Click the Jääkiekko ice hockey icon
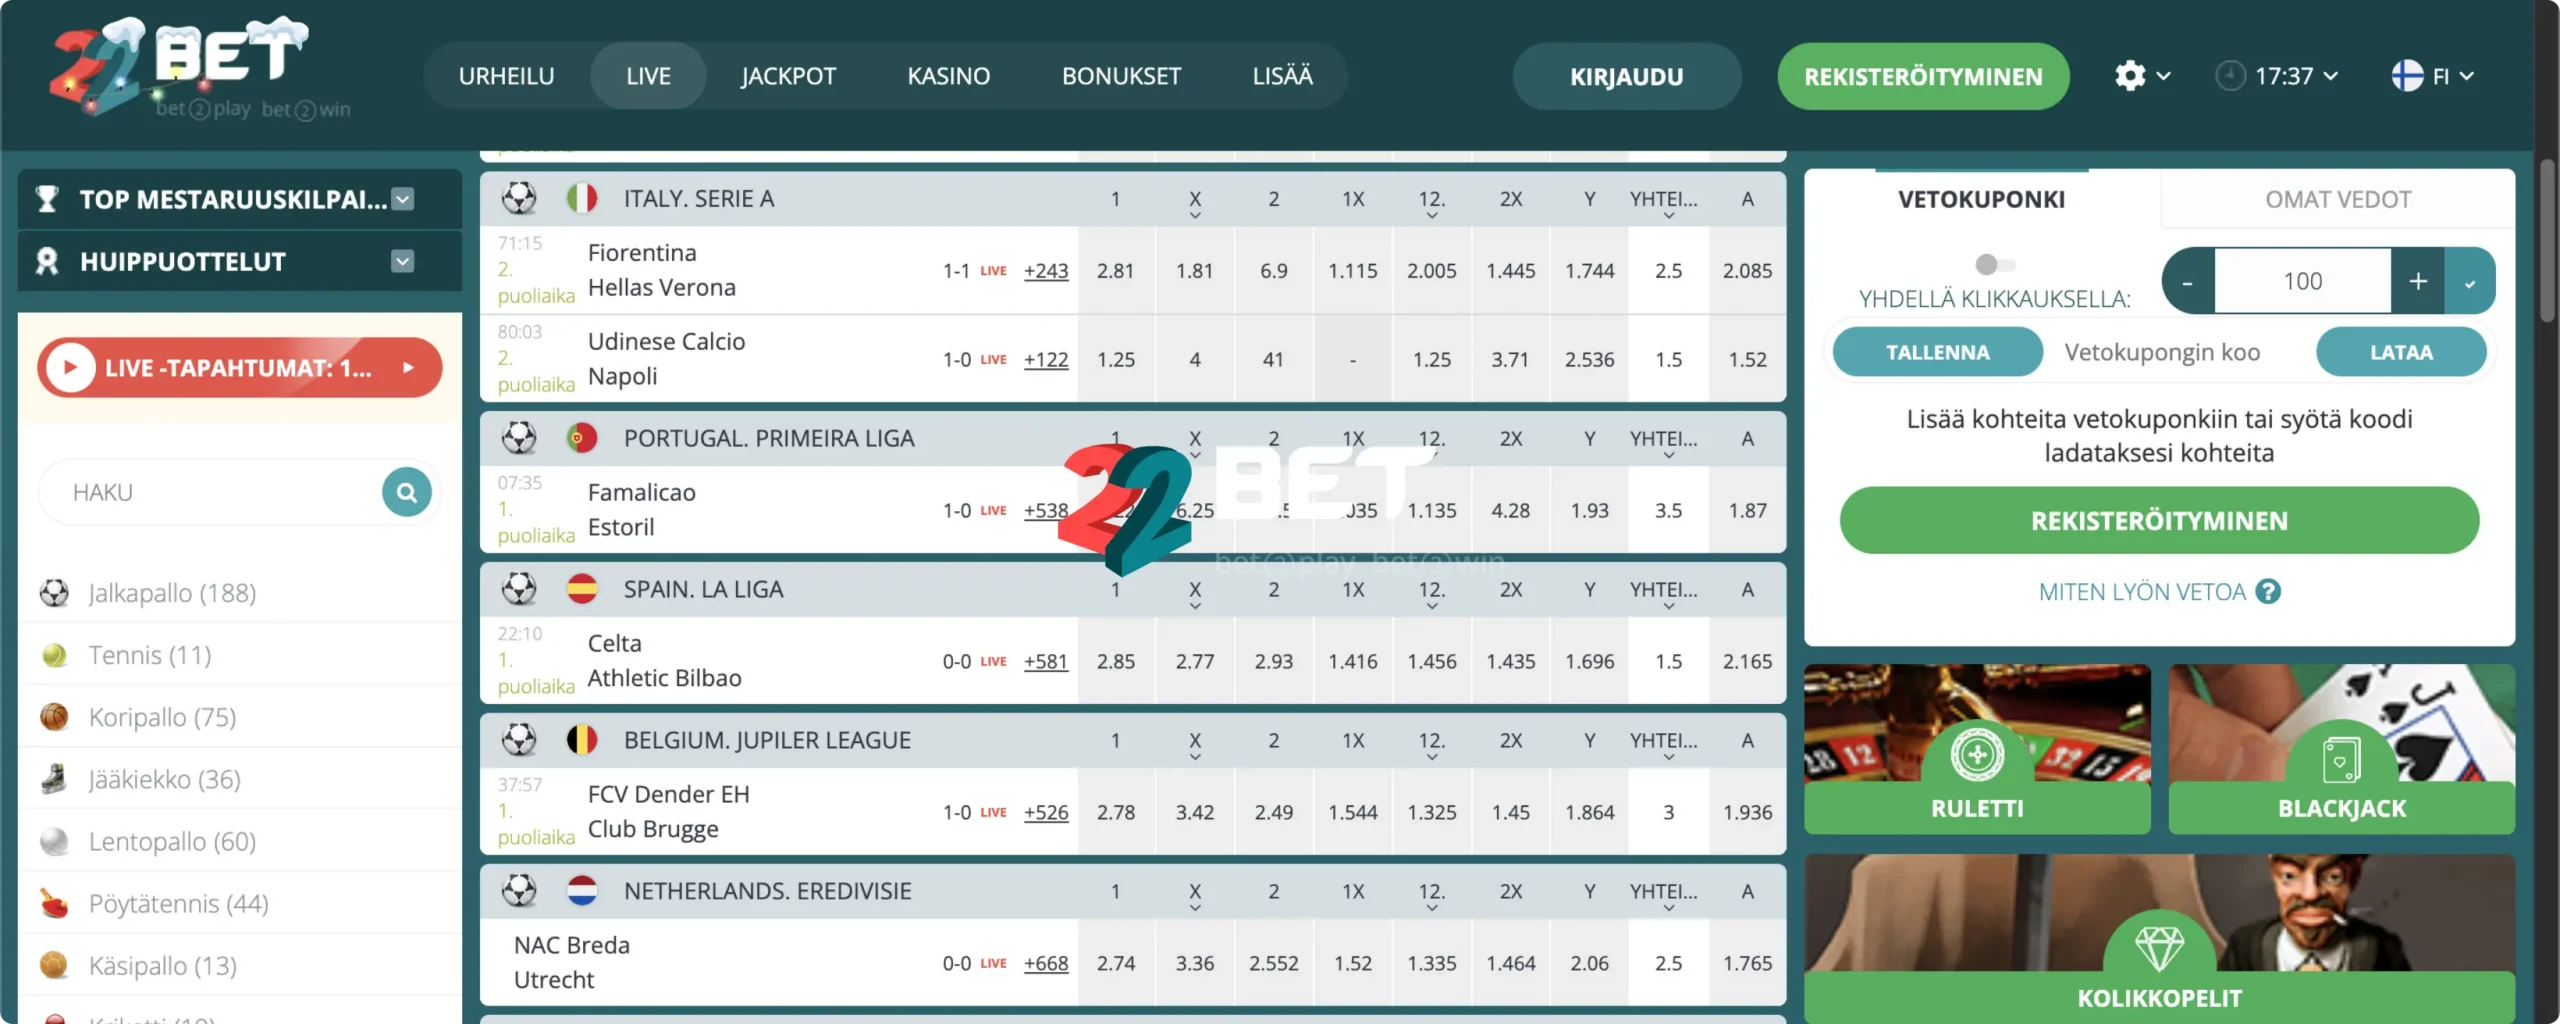The height and width of the screenshot is (1024, 2560). click(x=54, y=779)
